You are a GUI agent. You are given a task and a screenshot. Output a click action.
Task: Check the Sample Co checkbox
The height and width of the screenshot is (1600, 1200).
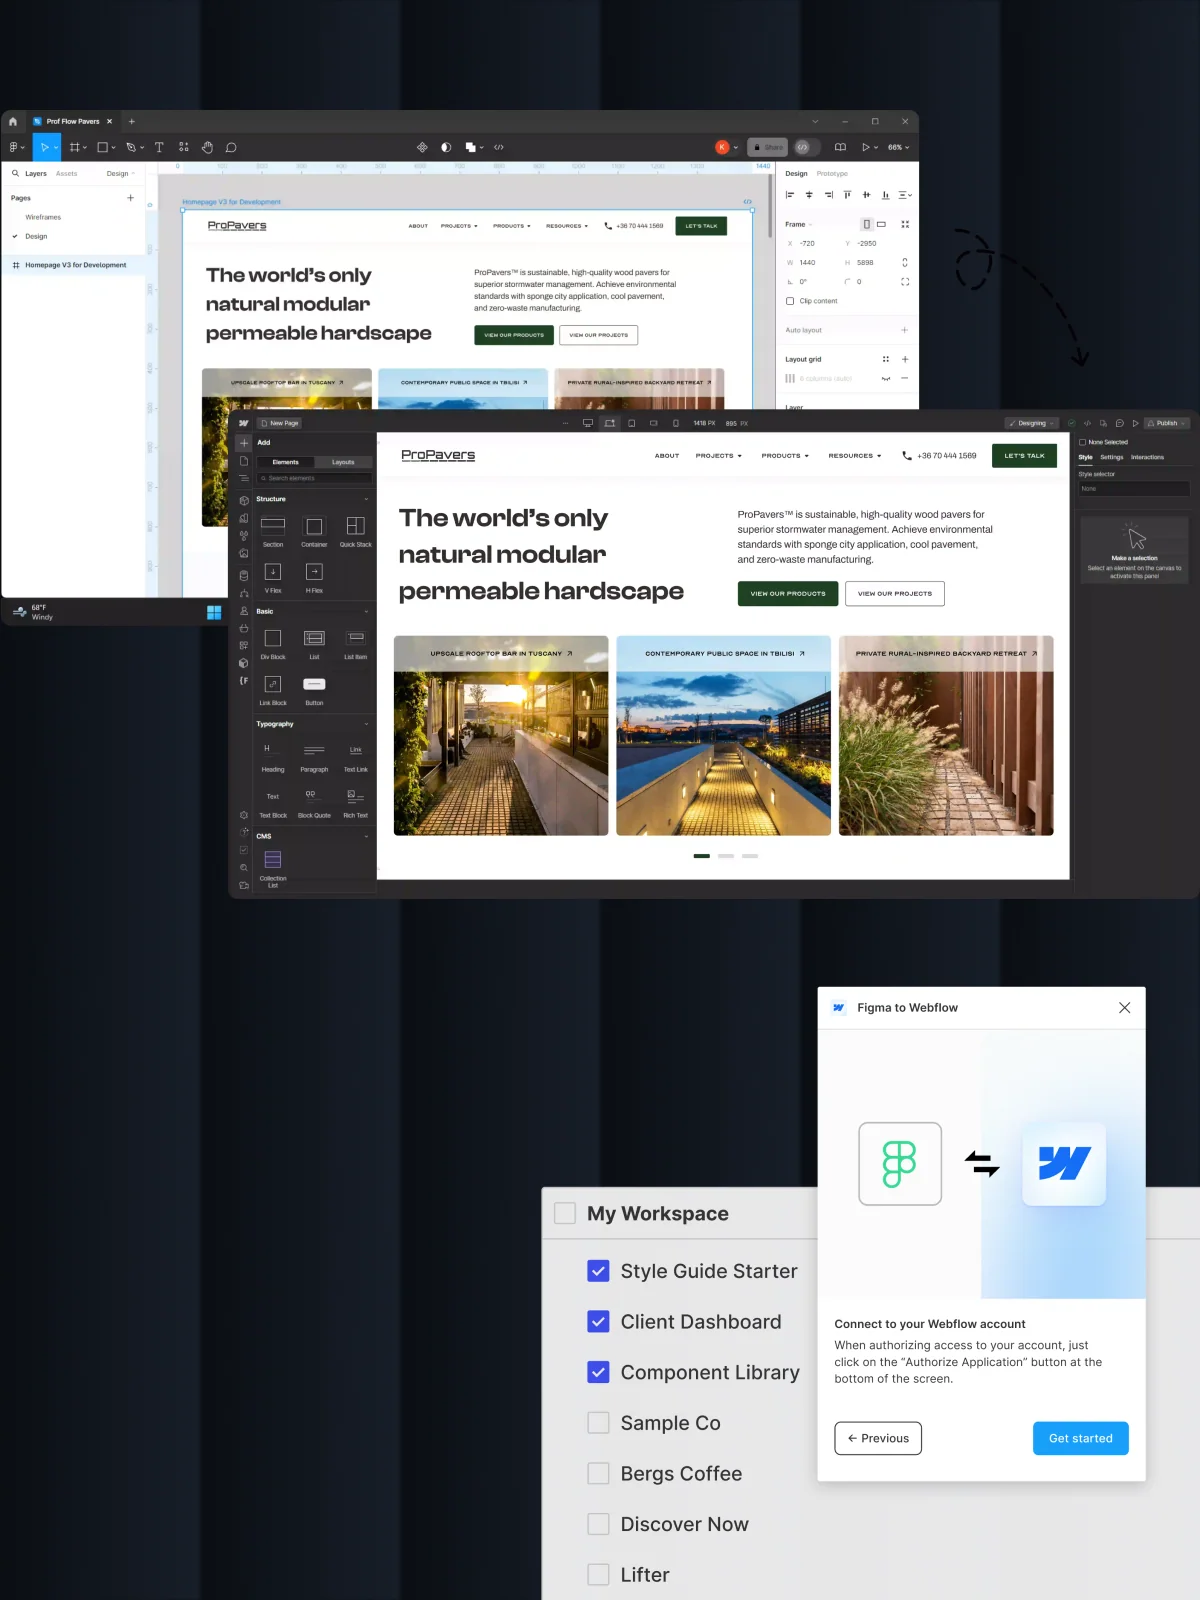pos(598,1423)
